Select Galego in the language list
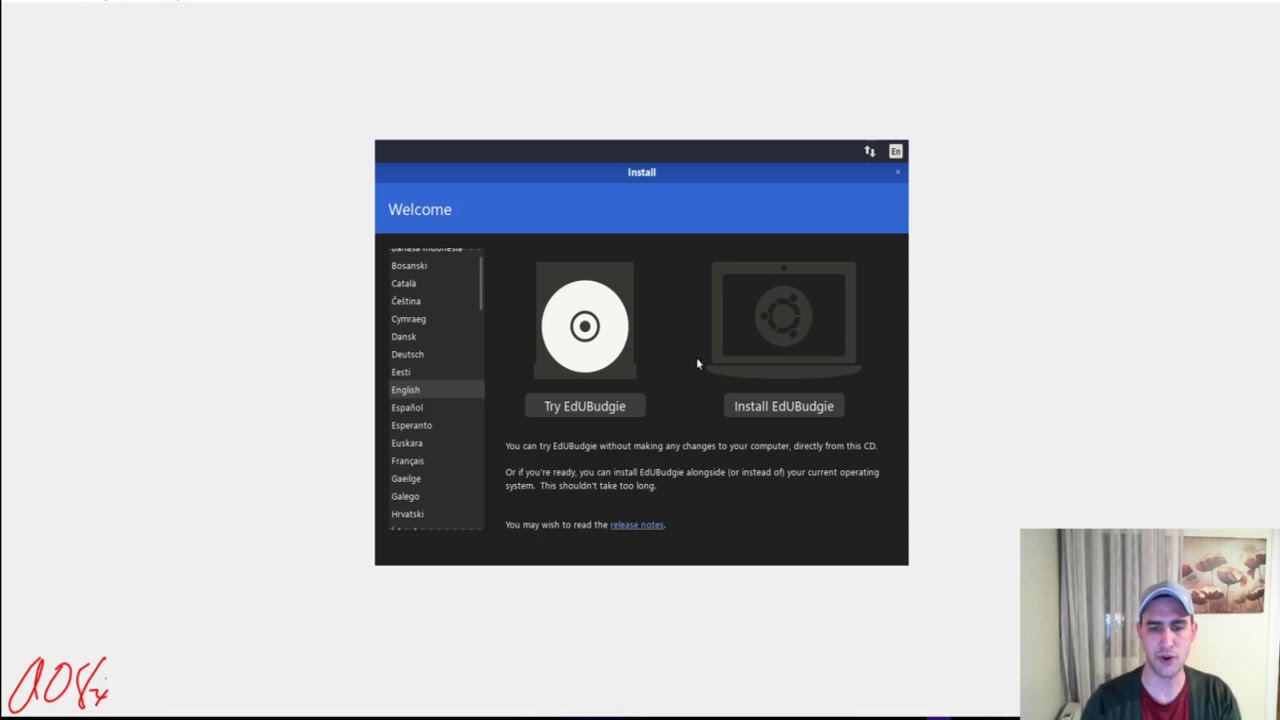This screenshot has width=1280, height=720. click(x=435, y=497)
